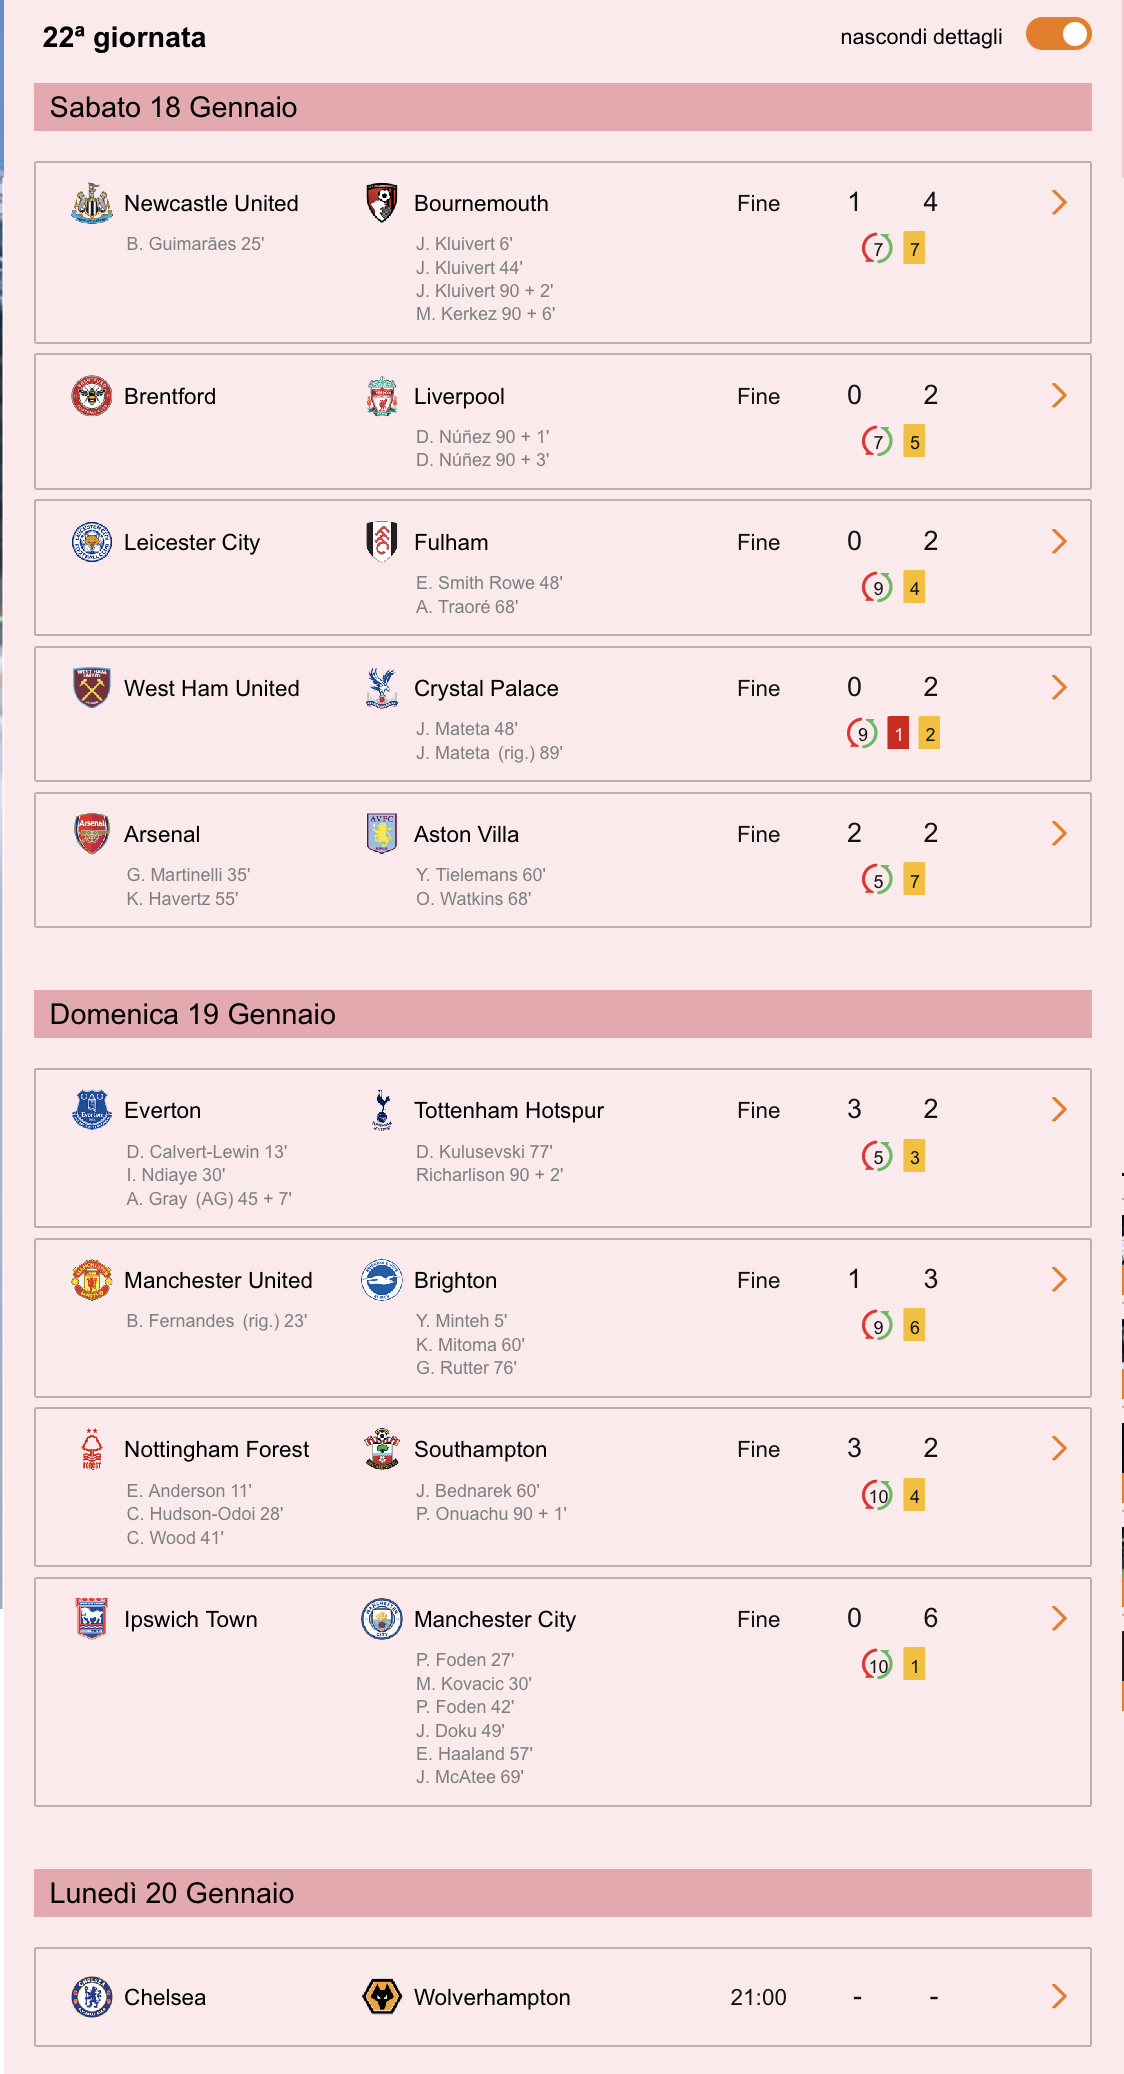The image size is (1124, 2074).
Task: Open Ipswich Town vs Manchester City chevron
Action: (1060, 1619)
